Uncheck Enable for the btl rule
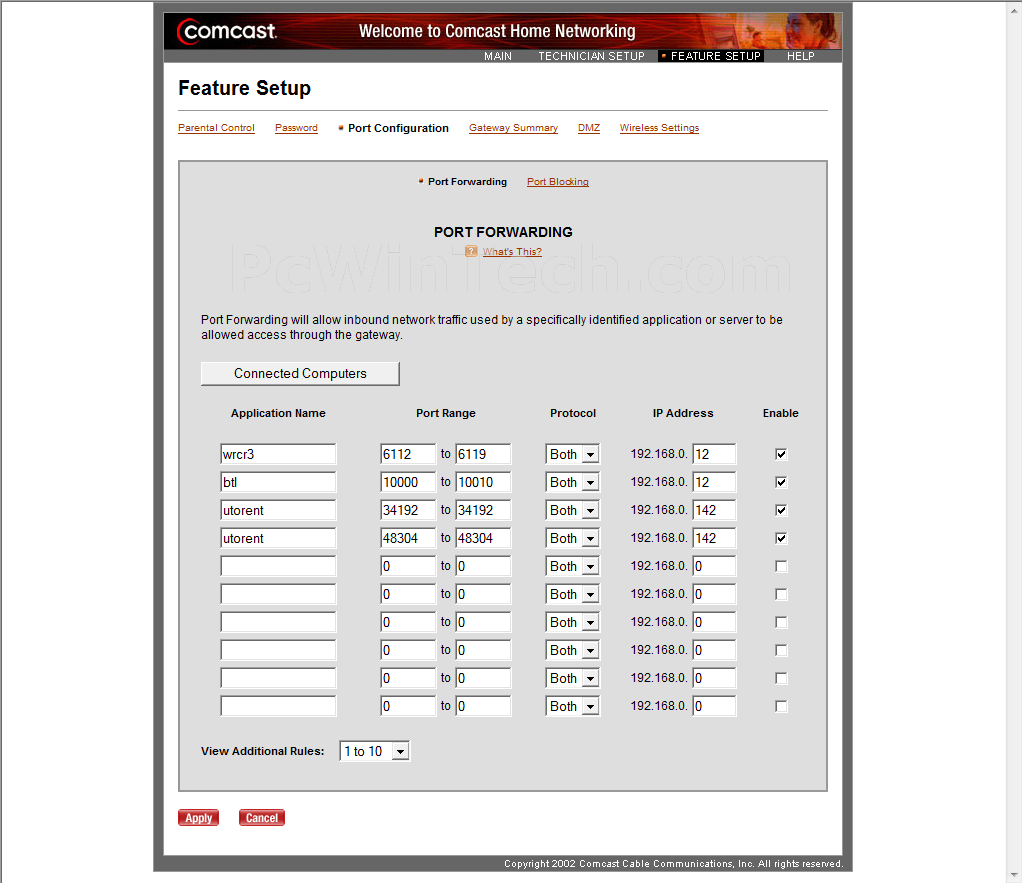The width and height of the screenshot is (1022, 883). (x=781, y=482)
